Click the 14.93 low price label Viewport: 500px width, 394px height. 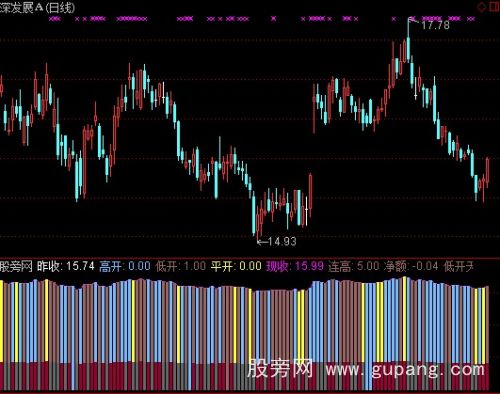point(282,241)
